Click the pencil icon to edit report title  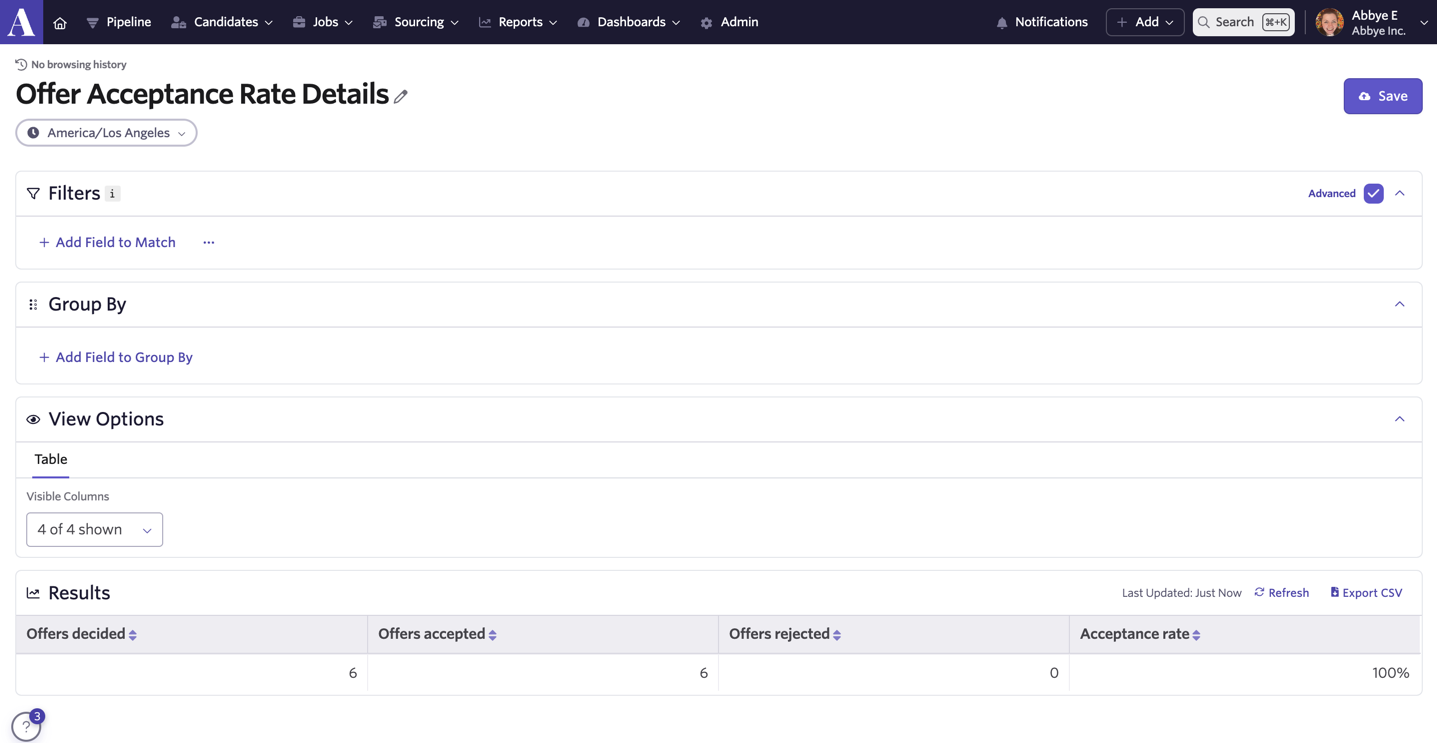click(x=401, y=96)
